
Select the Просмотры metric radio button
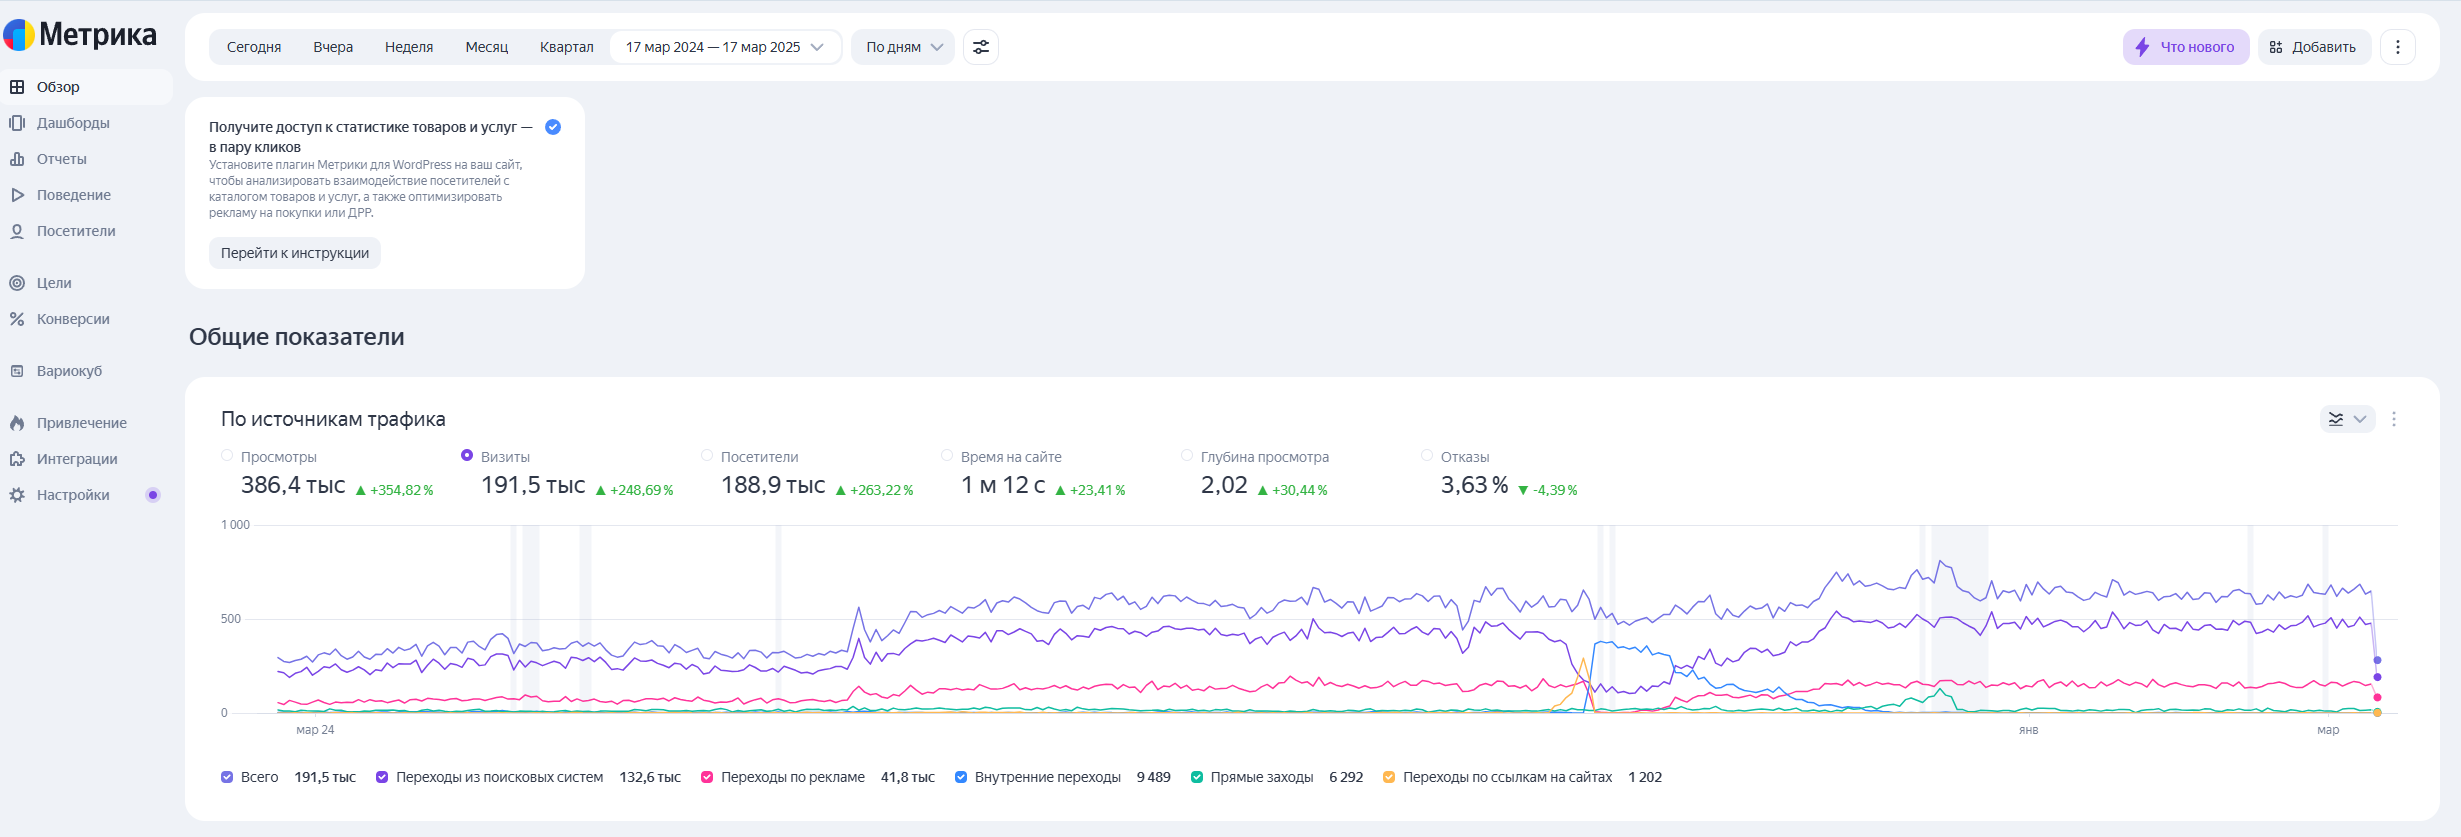227,456
